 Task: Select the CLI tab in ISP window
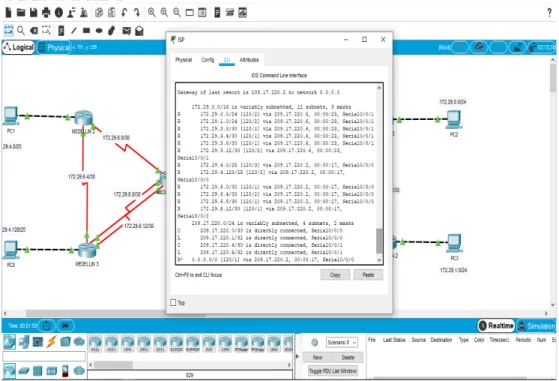[x=227, y=60]
